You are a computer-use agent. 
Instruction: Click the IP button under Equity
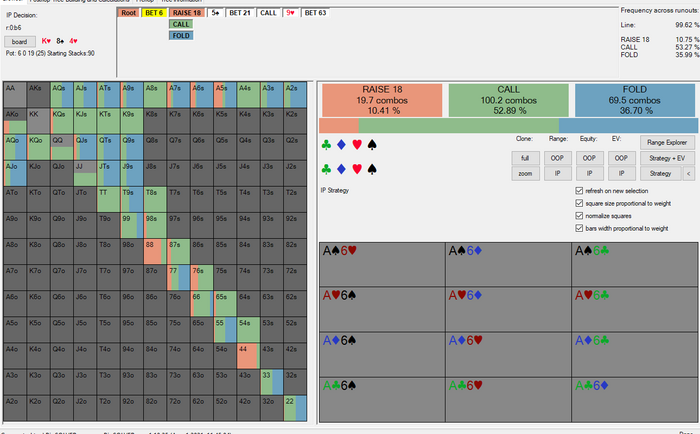tap(589, 173)
